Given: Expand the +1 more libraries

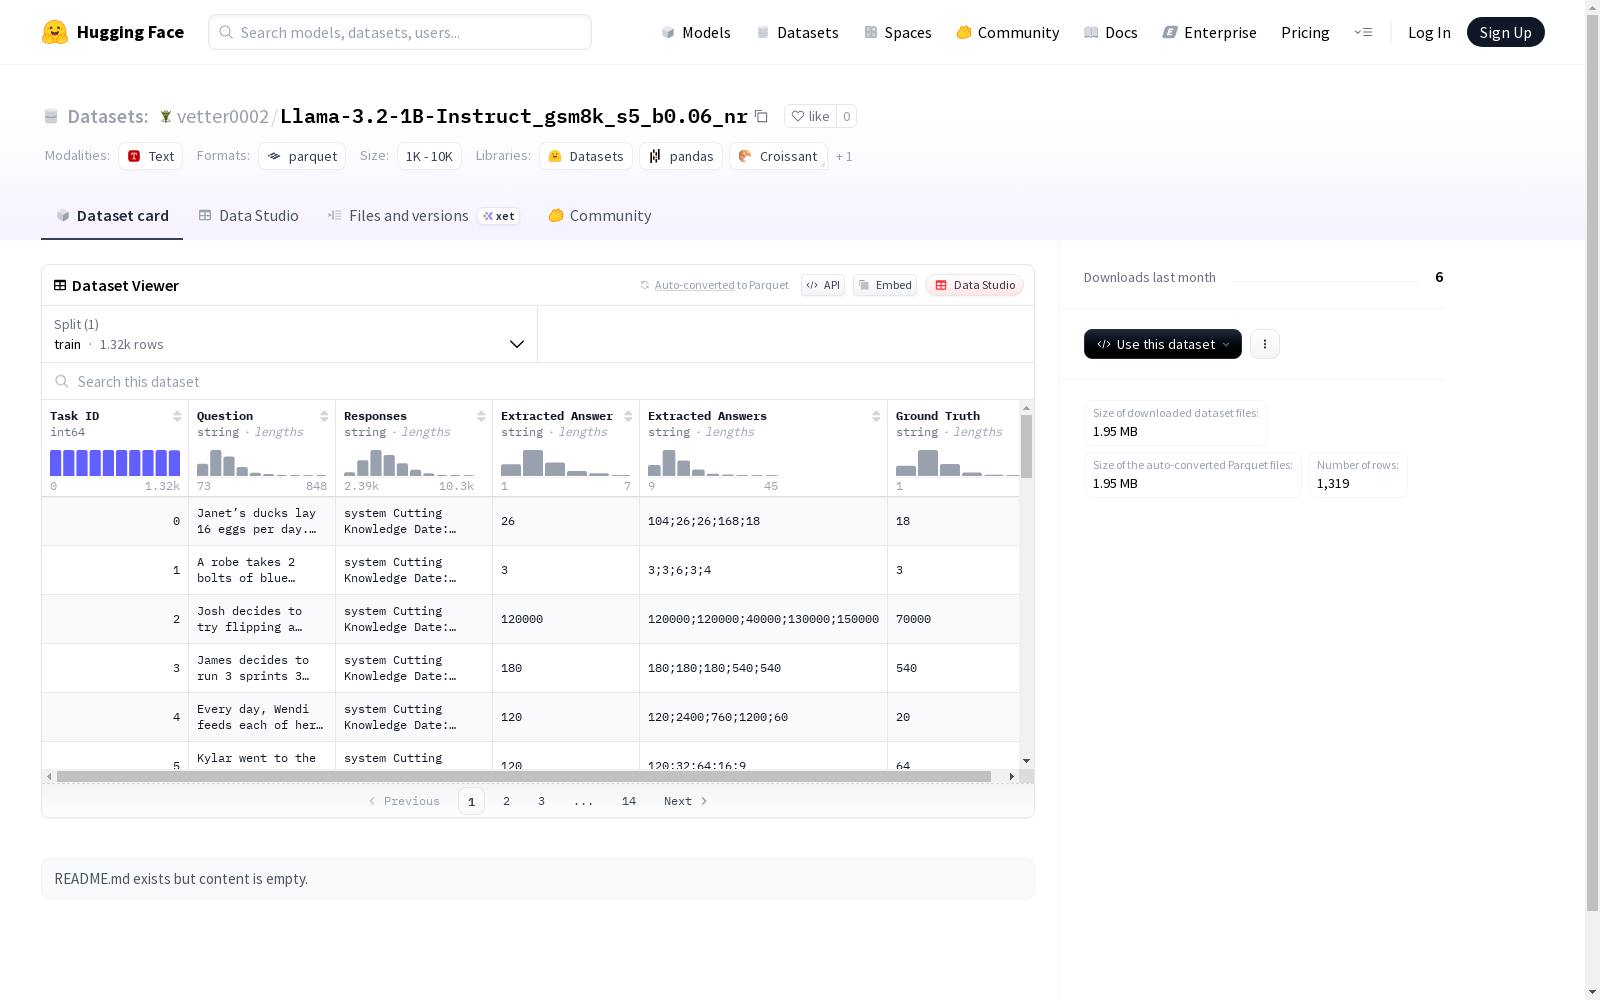Looking at the screenshot, I should [x=844, y=156].
